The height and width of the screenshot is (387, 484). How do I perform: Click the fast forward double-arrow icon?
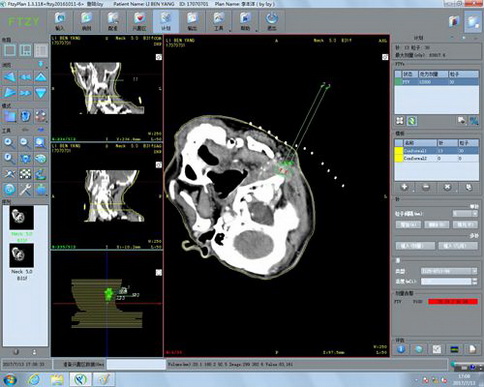[25, 93]
